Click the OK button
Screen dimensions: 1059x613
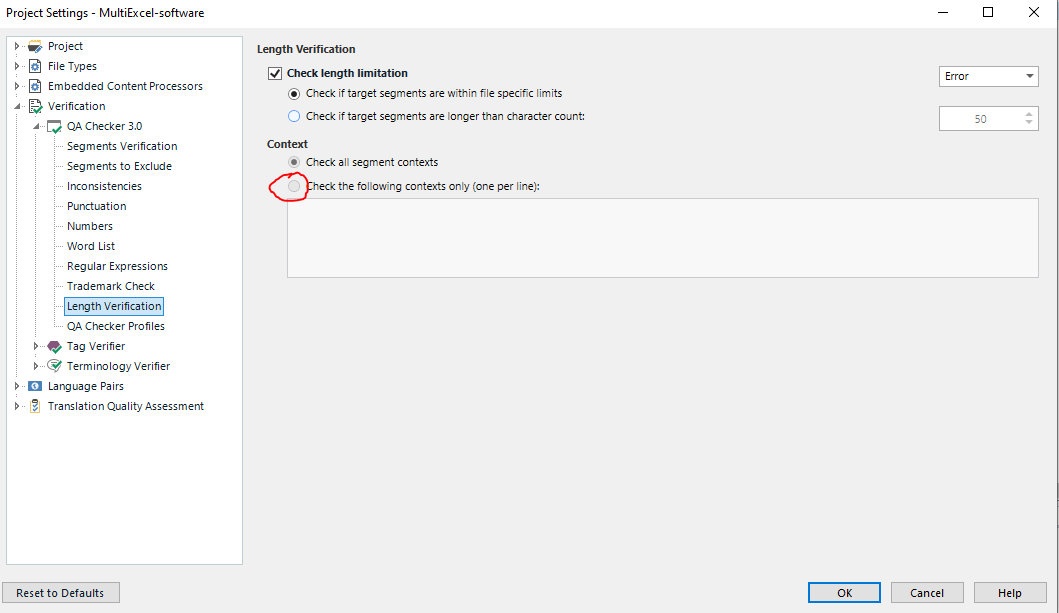844,593
